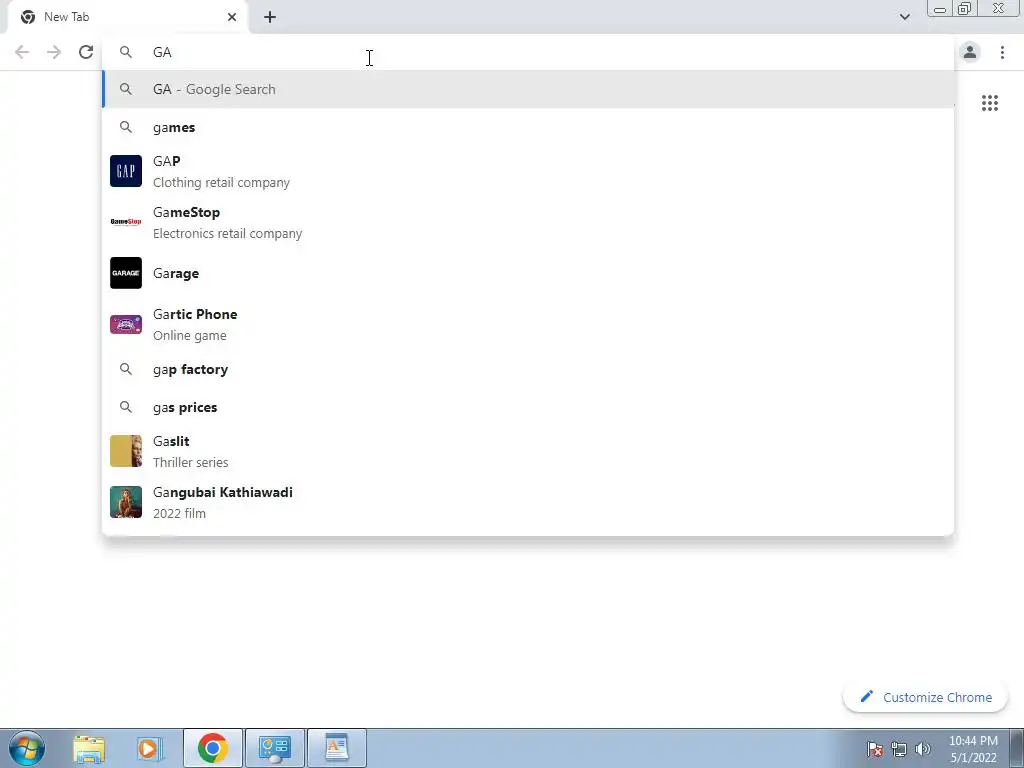
Task: Click the volume speaker tray icon
Action: click(x=923, y=749)
